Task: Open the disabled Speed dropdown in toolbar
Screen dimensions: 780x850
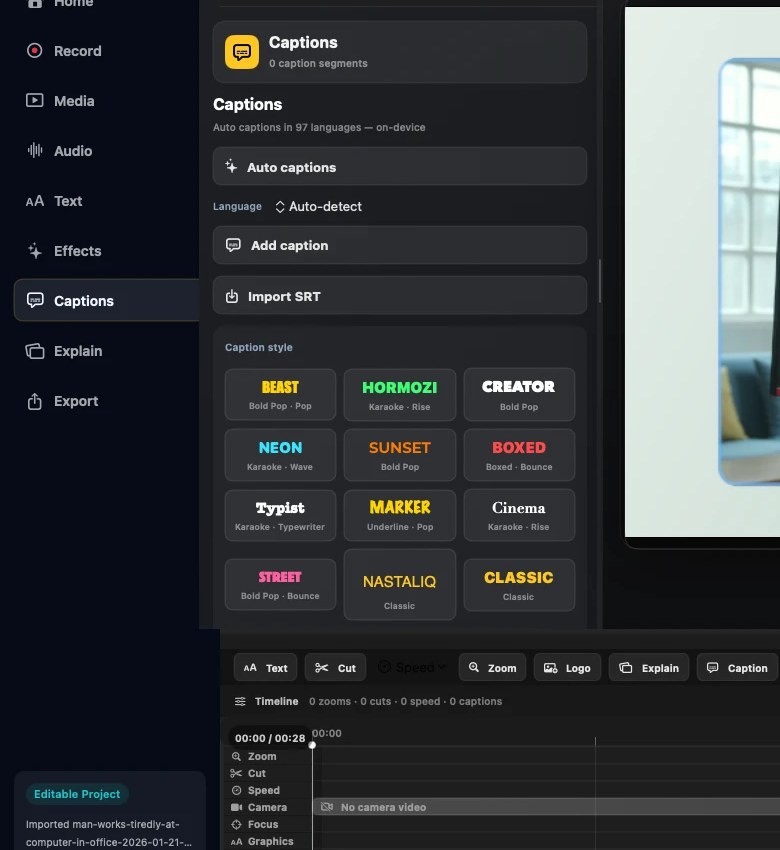Action: 412,667
